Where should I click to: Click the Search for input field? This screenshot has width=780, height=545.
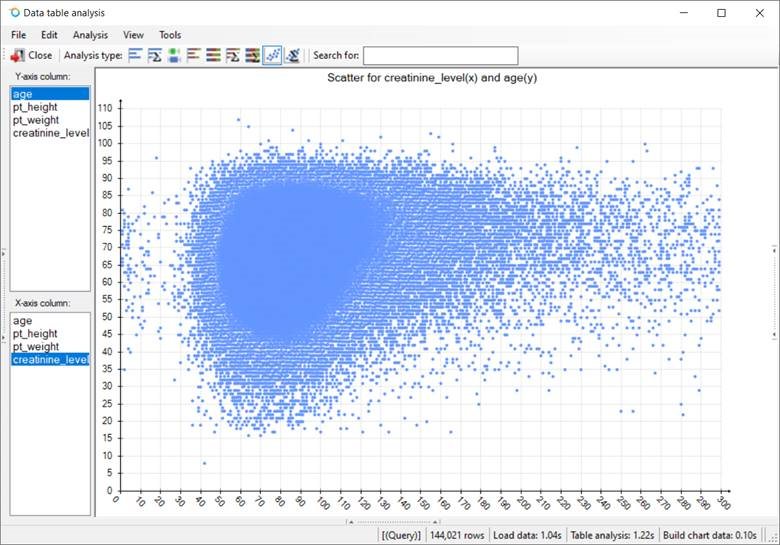[x=440, y=56]
